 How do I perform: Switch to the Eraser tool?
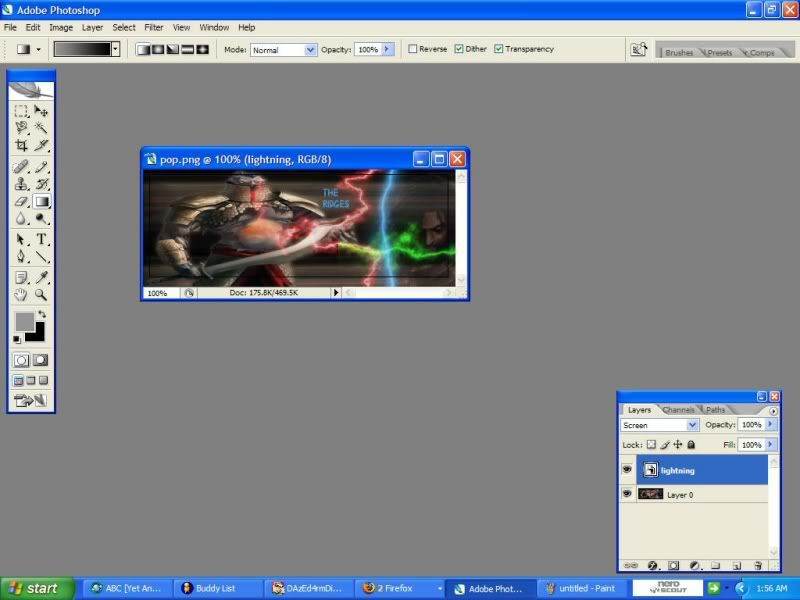21,202
